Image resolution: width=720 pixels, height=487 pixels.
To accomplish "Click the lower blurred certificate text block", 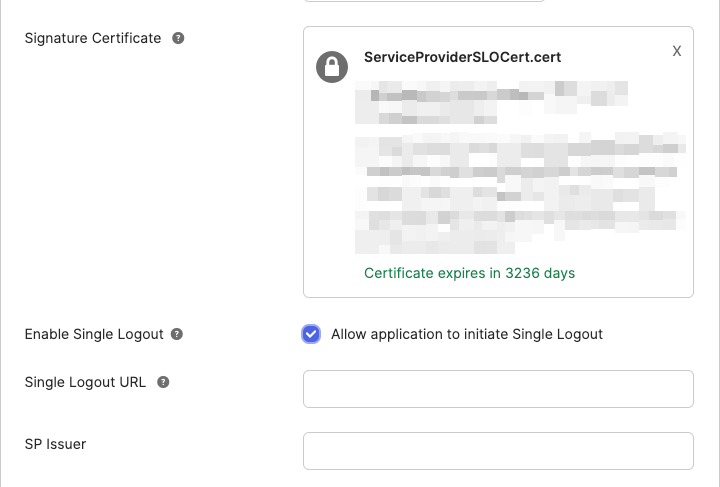I will (520, 190).
